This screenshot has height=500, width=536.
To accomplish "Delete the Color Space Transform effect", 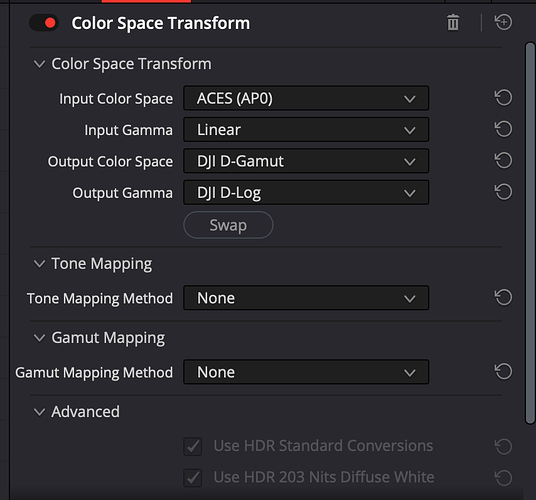I will click(453, 23).
